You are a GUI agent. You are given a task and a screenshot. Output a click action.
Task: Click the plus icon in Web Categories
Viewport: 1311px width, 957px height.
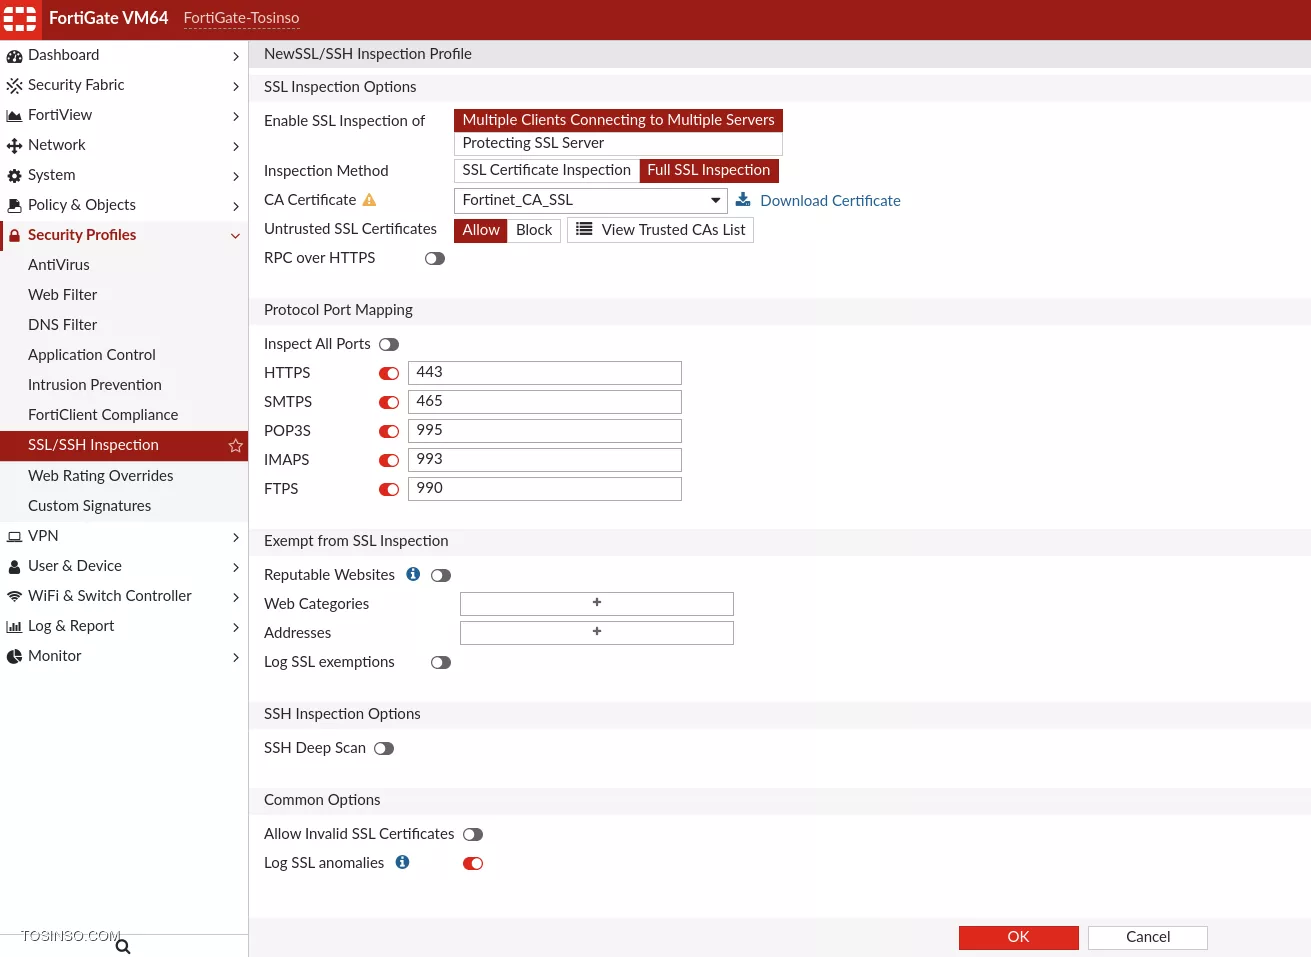click(597, 602)
